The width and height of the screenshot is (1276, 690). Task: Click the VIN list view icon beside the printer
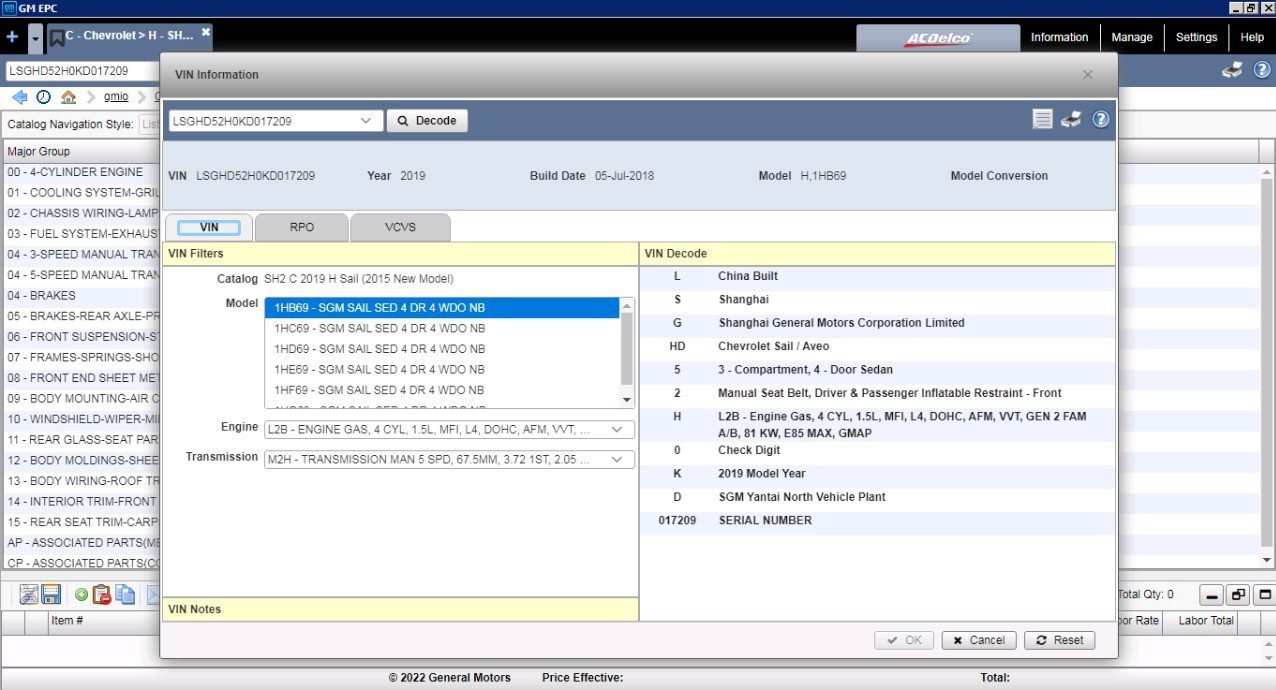coord(1042,119)
